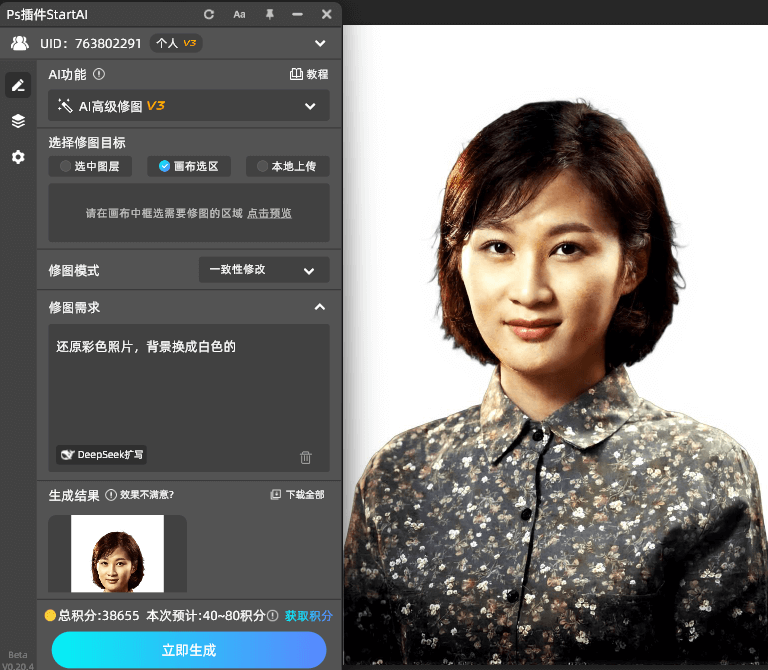Screen dimensions: 768x670
Task: Expand the AI高级修图 function dropdown
Action: point(189,105)
